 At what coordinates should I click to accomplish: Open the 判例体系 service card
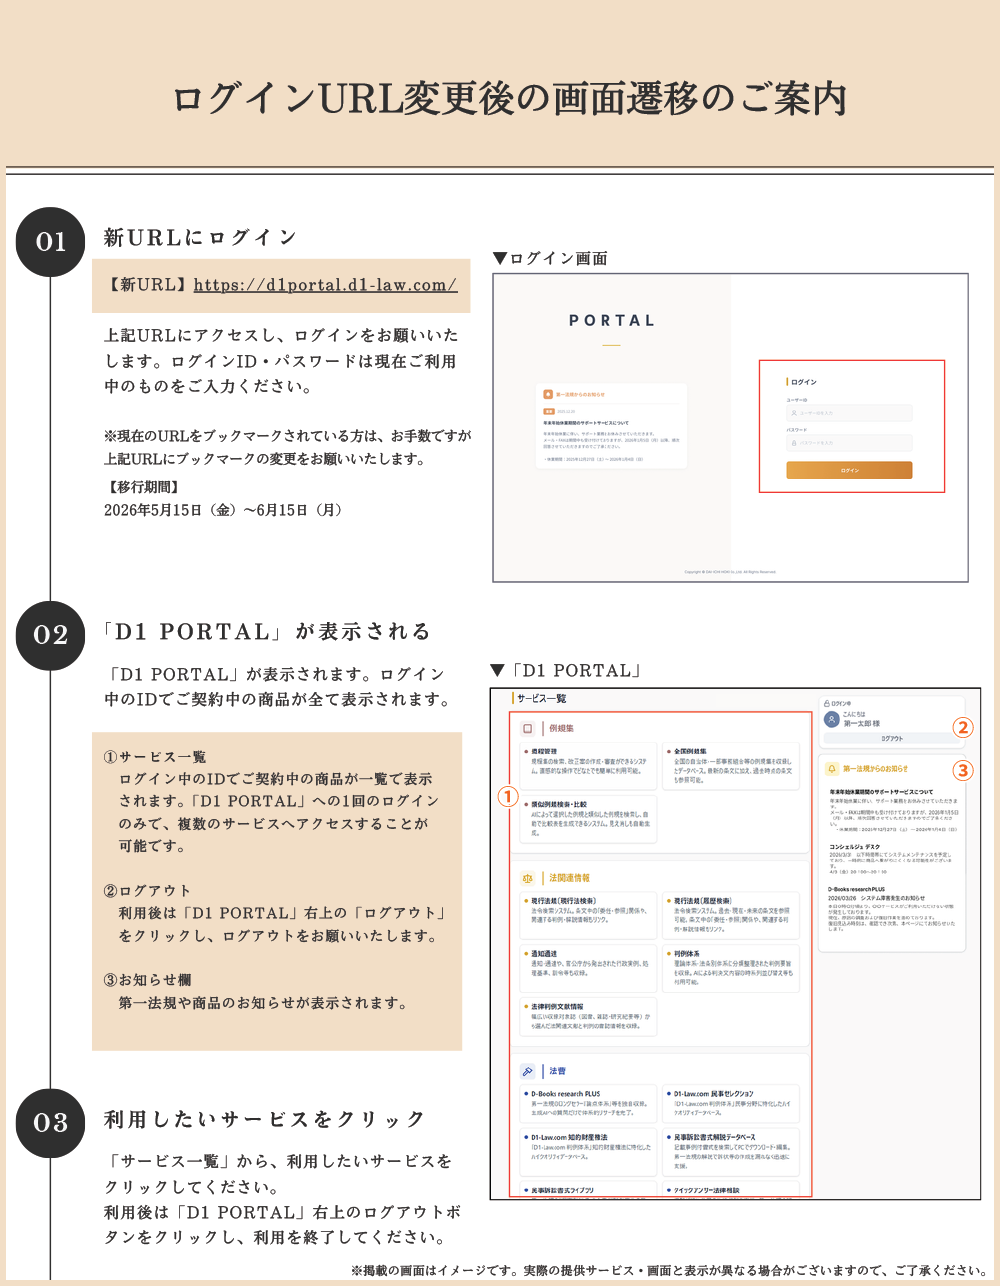(731, 968)
